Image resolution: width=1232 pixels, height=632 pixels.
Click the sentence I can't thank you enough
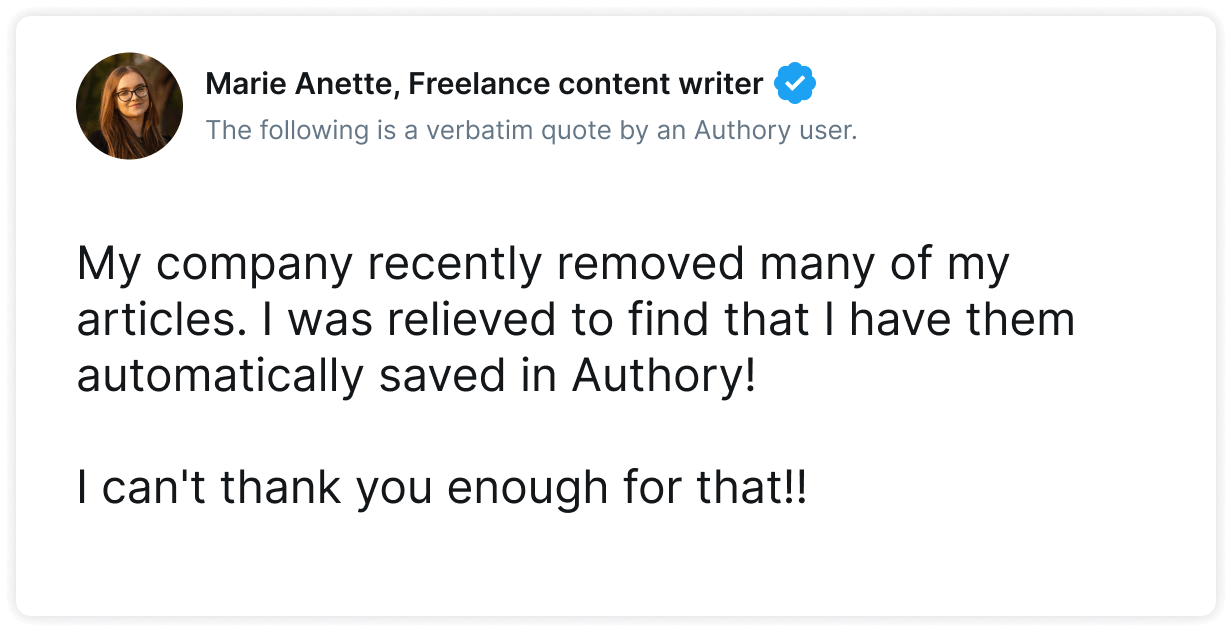point(441,489)
